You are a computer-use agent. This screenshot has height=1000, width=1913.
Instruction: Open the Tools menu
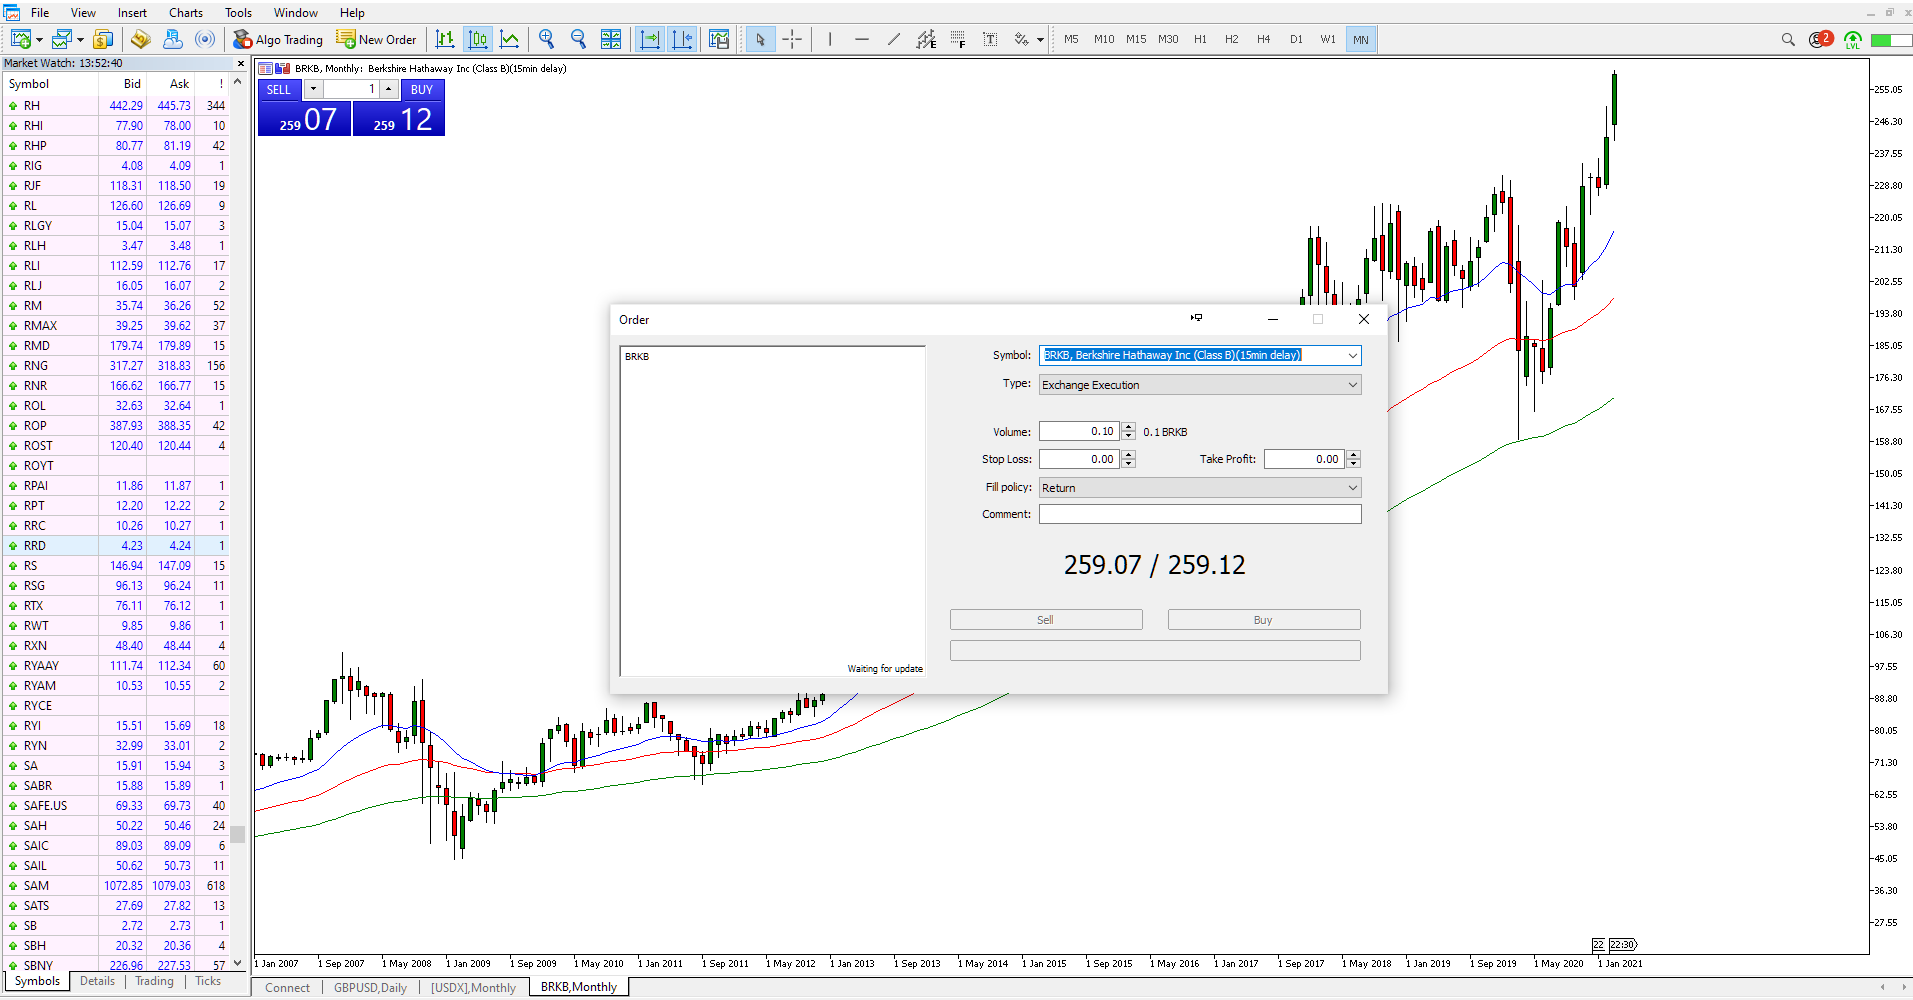tap(238, 13)
